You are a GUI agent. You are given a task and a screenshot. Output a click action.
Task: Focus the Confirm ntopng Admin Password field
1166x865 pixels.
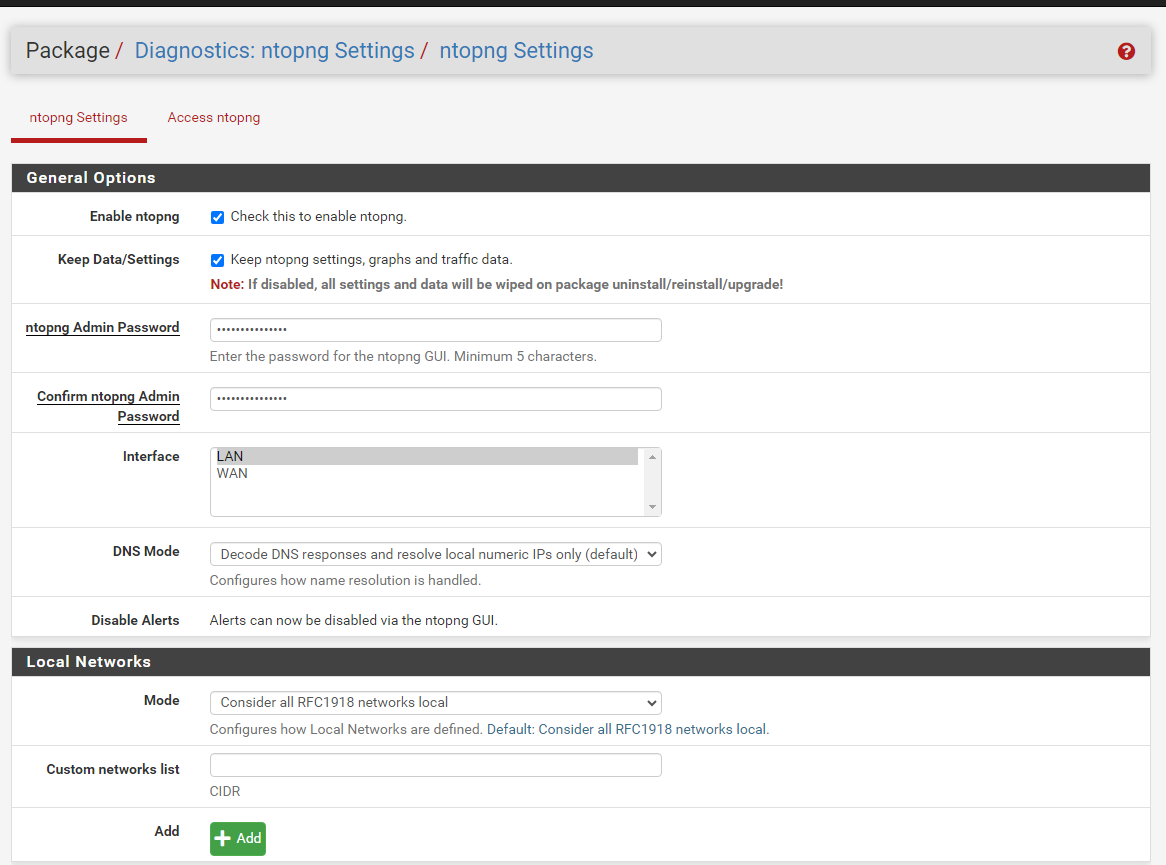click(x=435, y=399)
